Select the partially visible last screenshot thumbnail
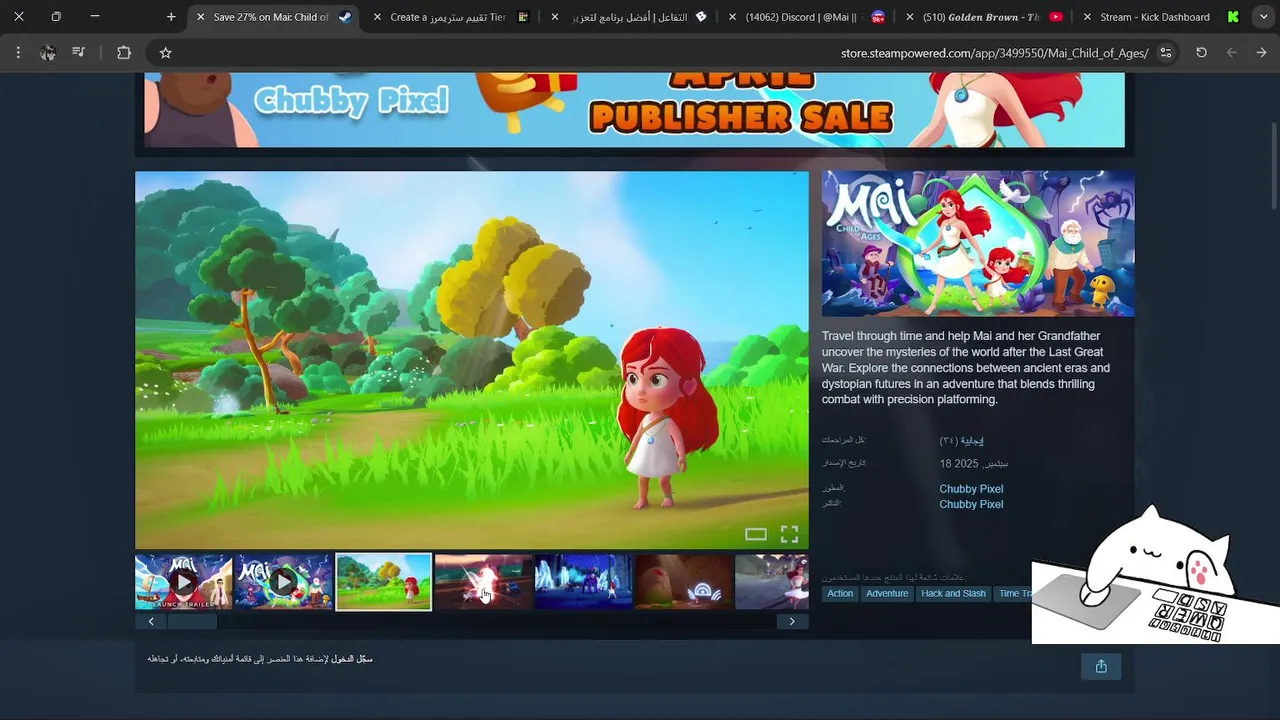The height and width of the screenshot is (720, 1280). 772,581
